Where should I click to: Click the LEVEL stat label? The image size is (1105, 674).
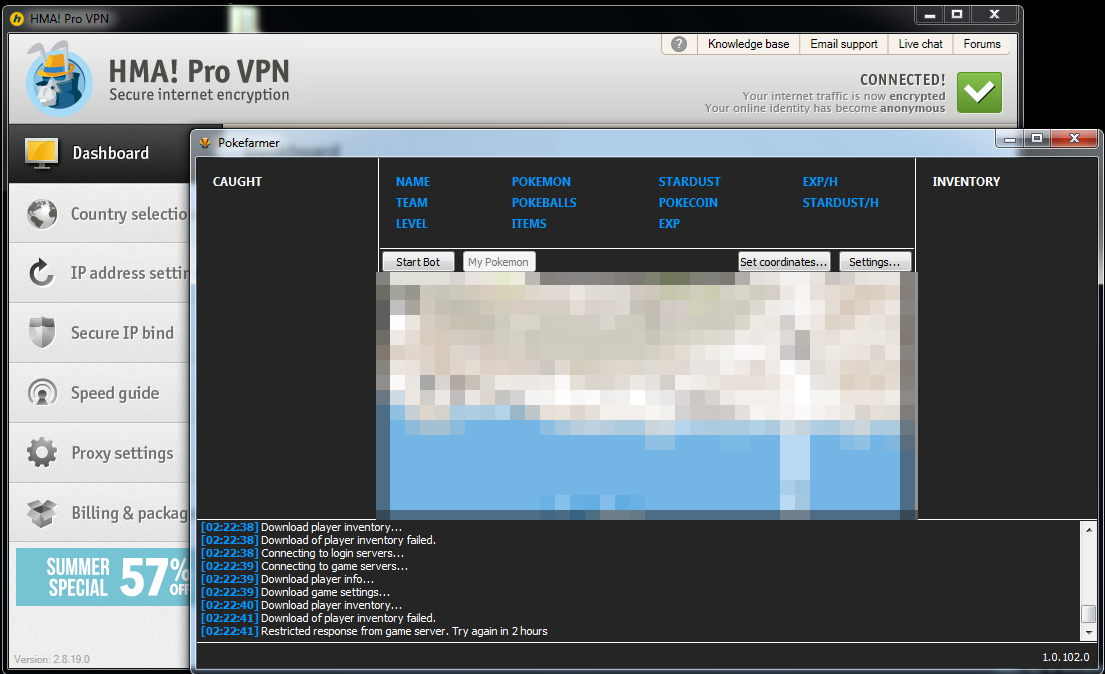coord(412,223)
